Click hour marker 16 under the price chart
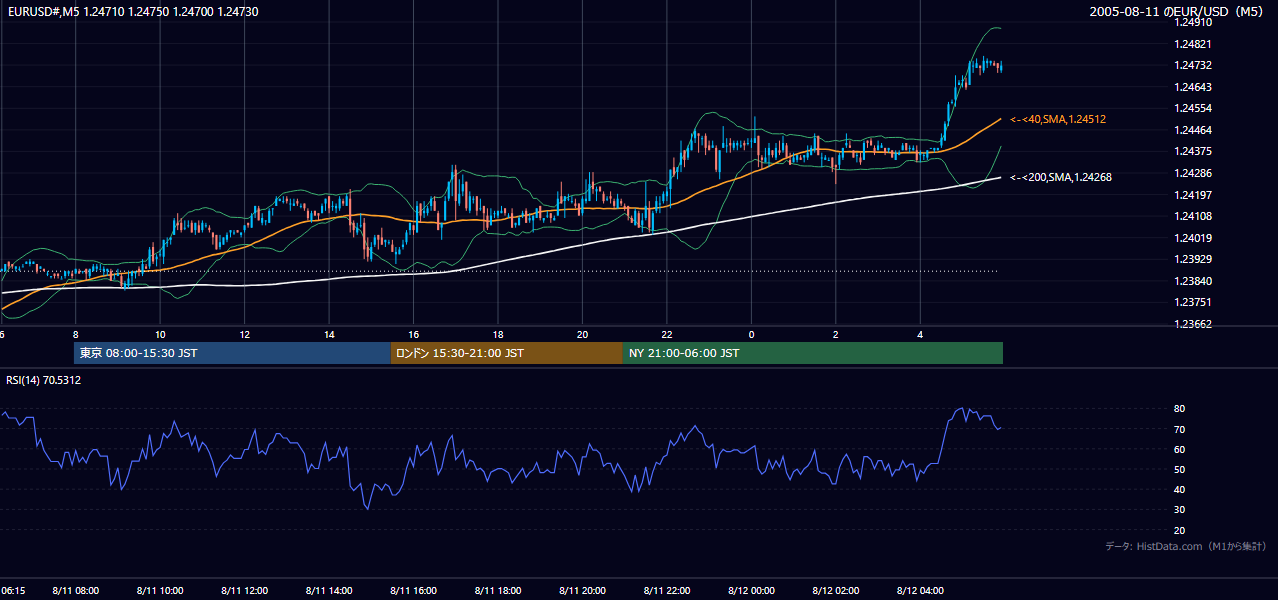The image size is (1278, 600). click(414, 335)
